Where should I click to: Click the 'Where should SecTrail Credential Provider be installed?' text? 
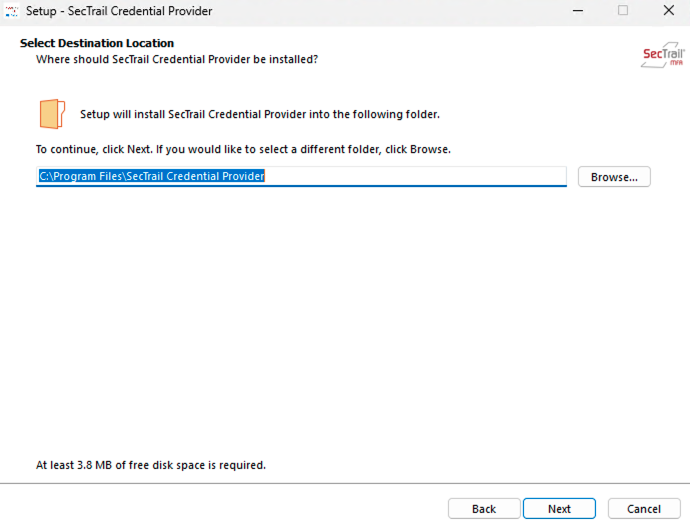[177, 60]
